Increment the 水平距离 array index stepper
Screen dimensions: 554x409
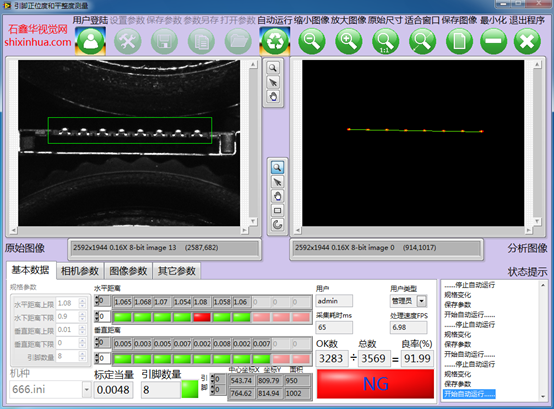97,299
